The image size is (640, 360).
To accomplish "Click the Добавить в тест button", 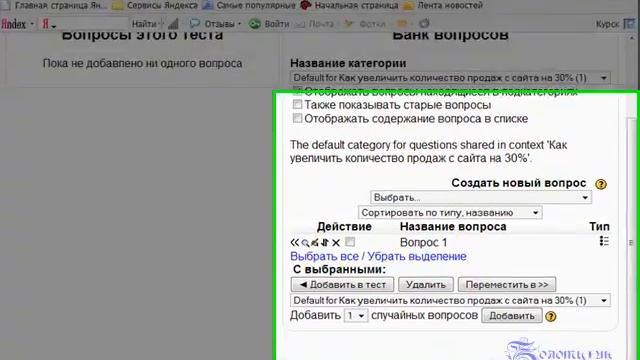I will point(342,284).
